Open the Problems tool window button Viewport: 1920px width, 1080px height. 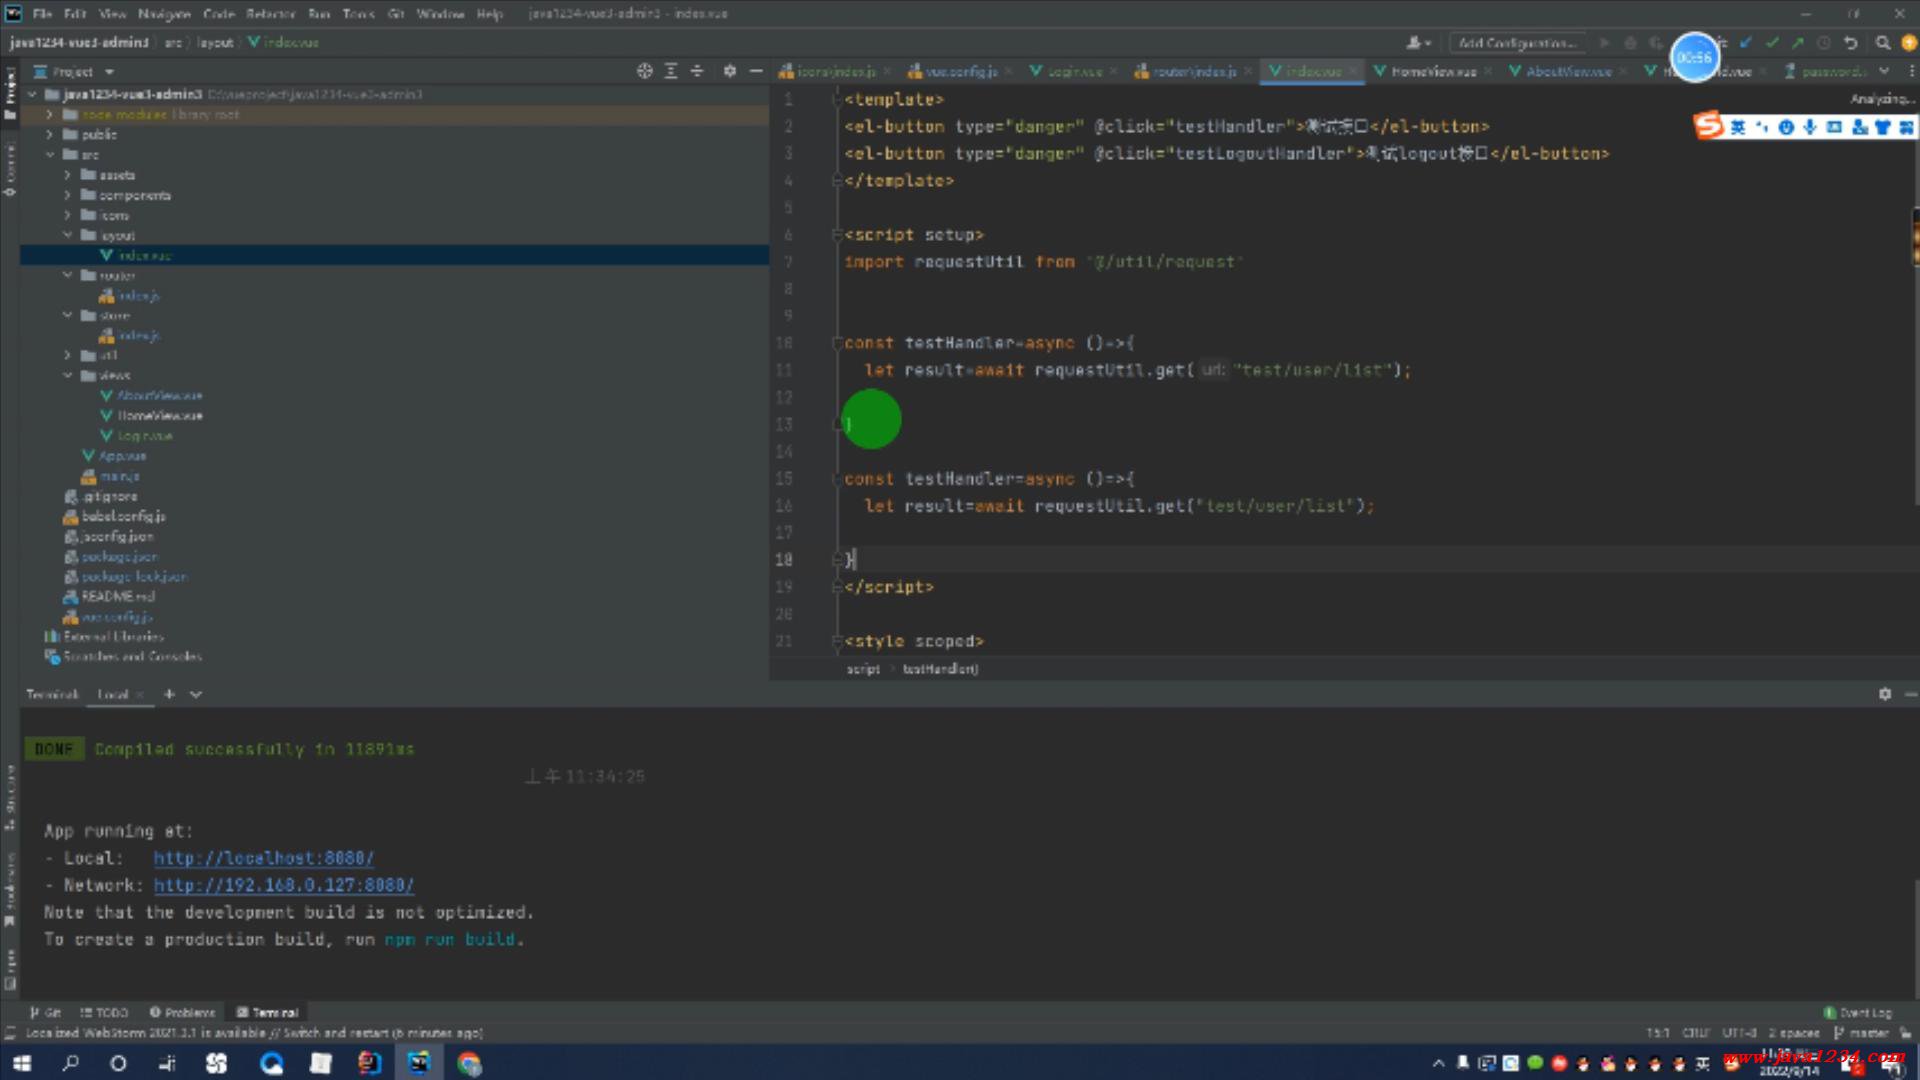(x=182, y=1012)
